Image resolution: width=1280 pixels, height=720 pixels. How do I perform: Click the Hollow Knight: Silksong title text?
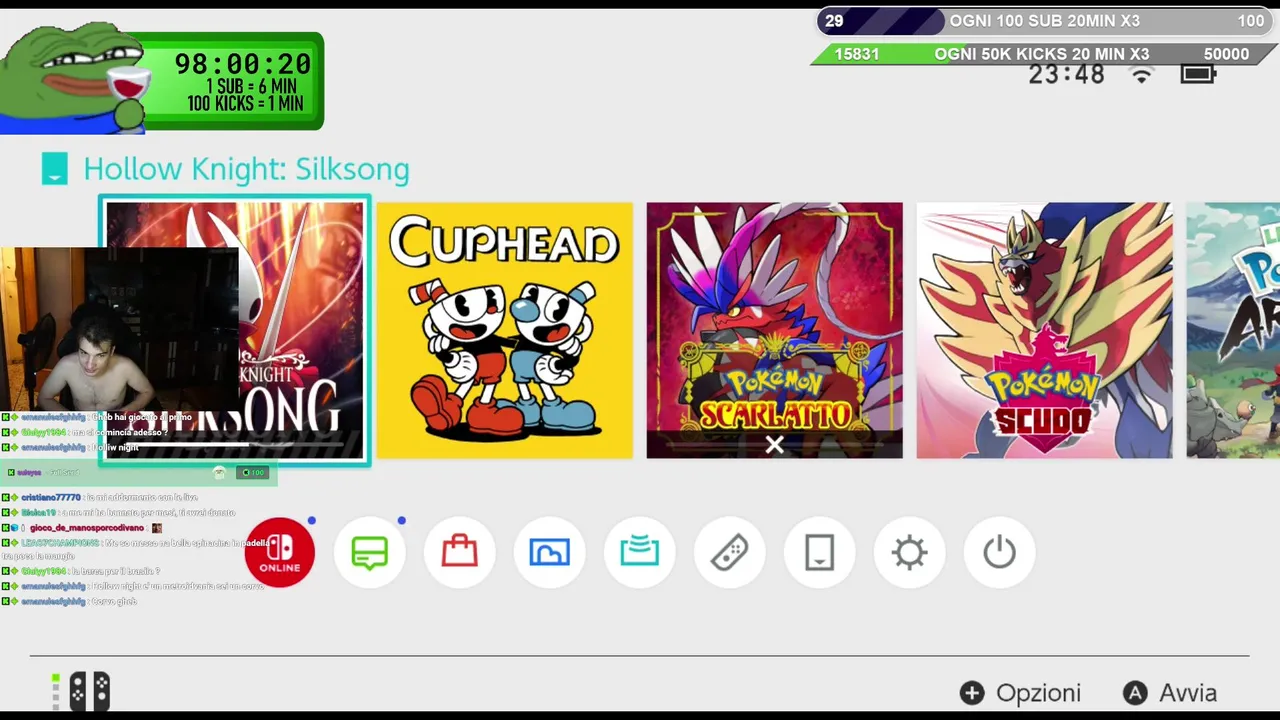tap(246, 169)
